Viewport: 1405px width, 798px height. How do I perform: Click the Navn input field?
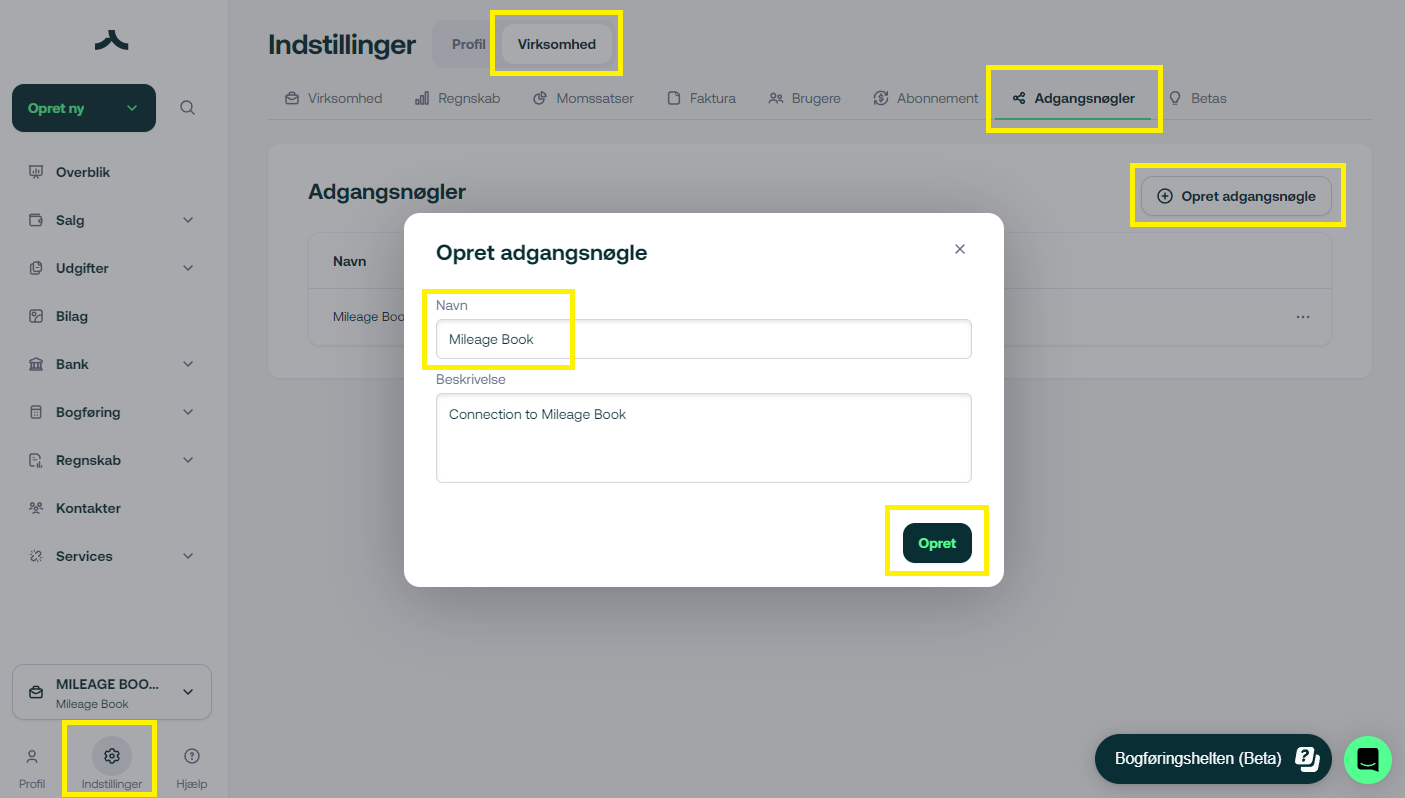tap(704, 339)
